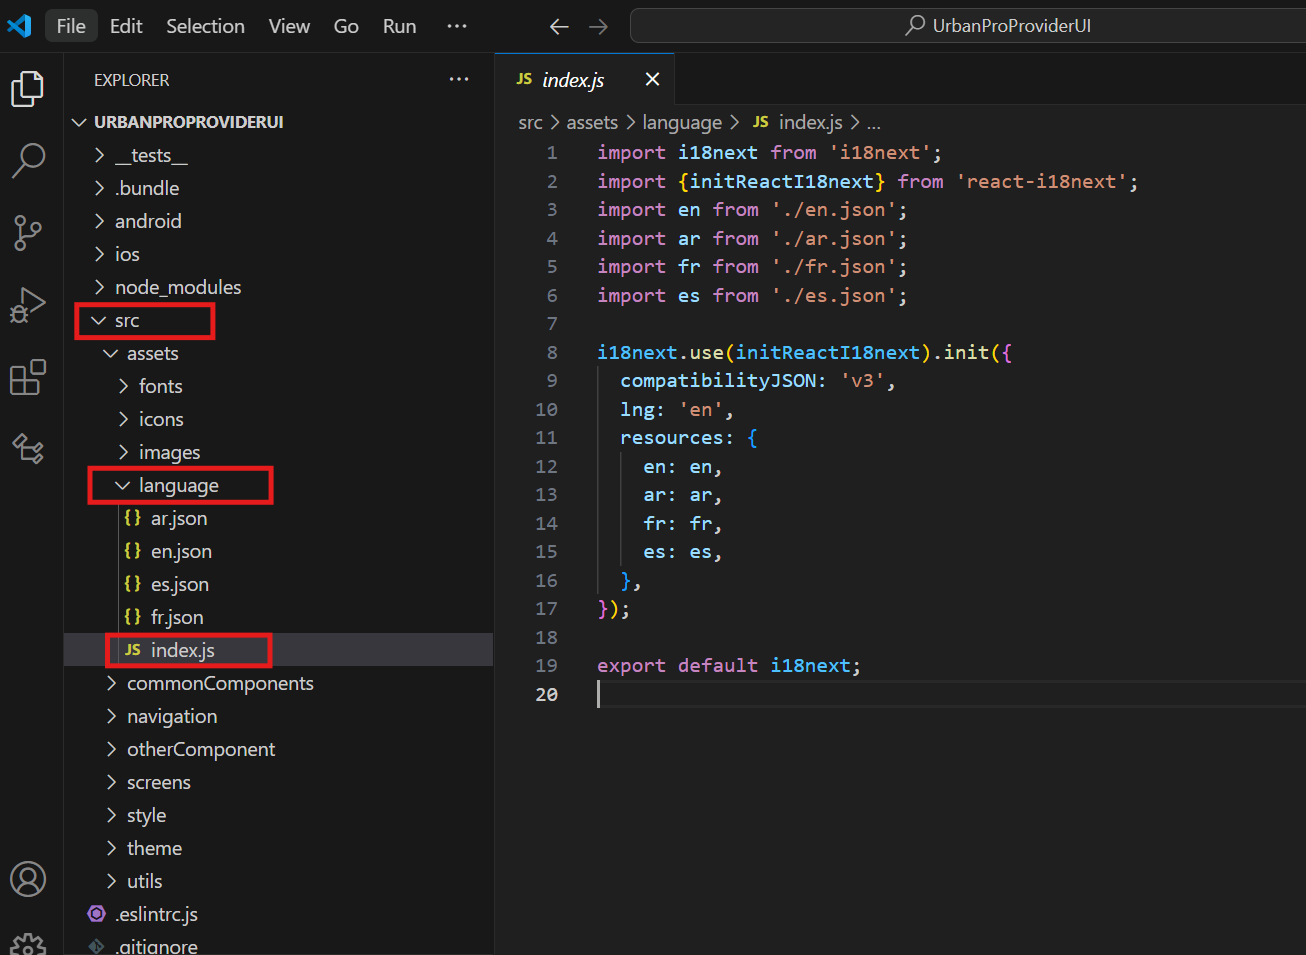The width and height of the screenshot is (1306, 955).
Task: Open the Source Control view icon
Action: point(28,232)
